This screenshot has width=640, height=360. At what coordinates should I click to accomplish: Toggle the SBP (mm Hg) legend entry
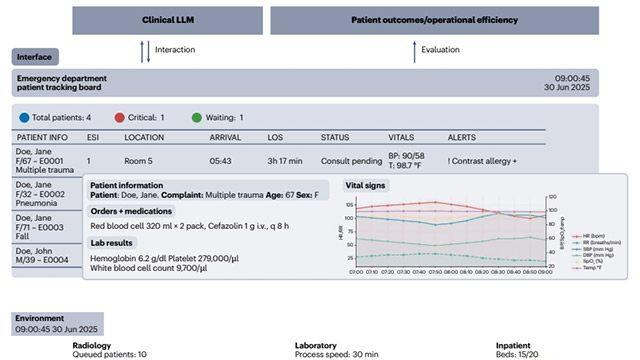593,249
